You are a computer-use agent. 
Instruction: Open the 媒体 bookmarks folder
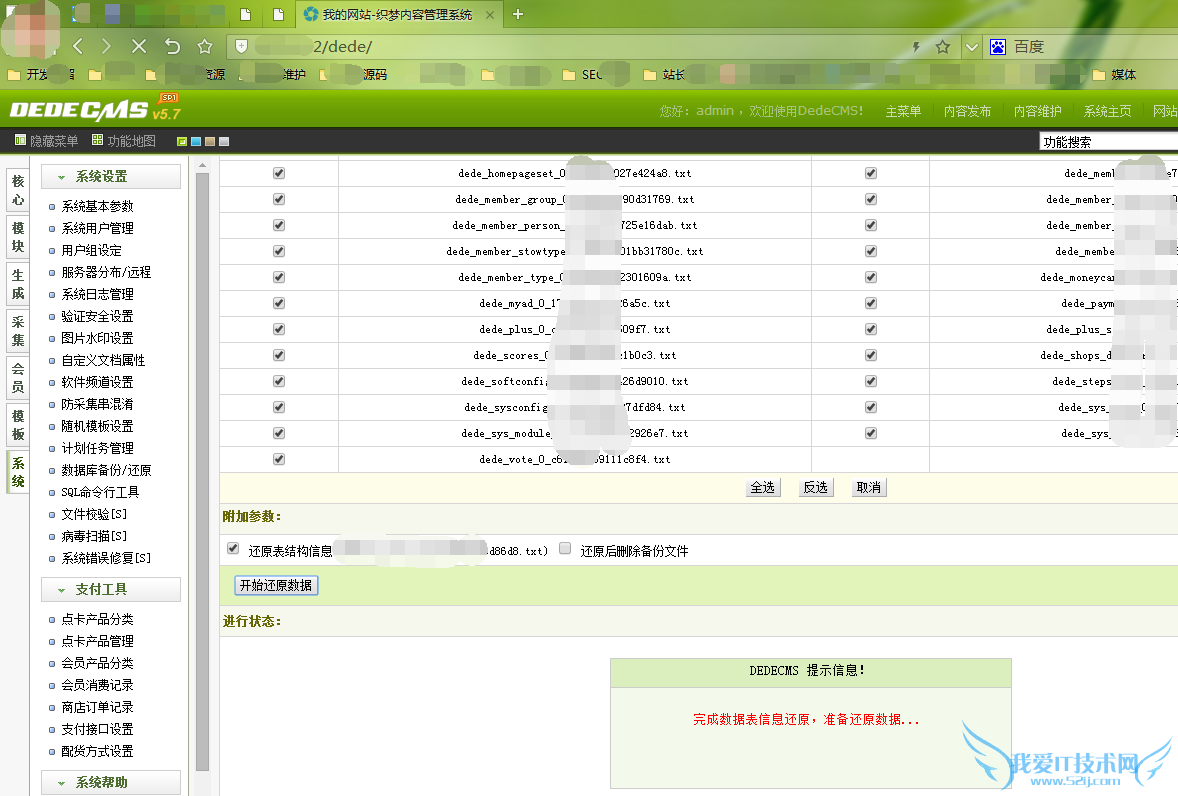tap(1114, 74)
